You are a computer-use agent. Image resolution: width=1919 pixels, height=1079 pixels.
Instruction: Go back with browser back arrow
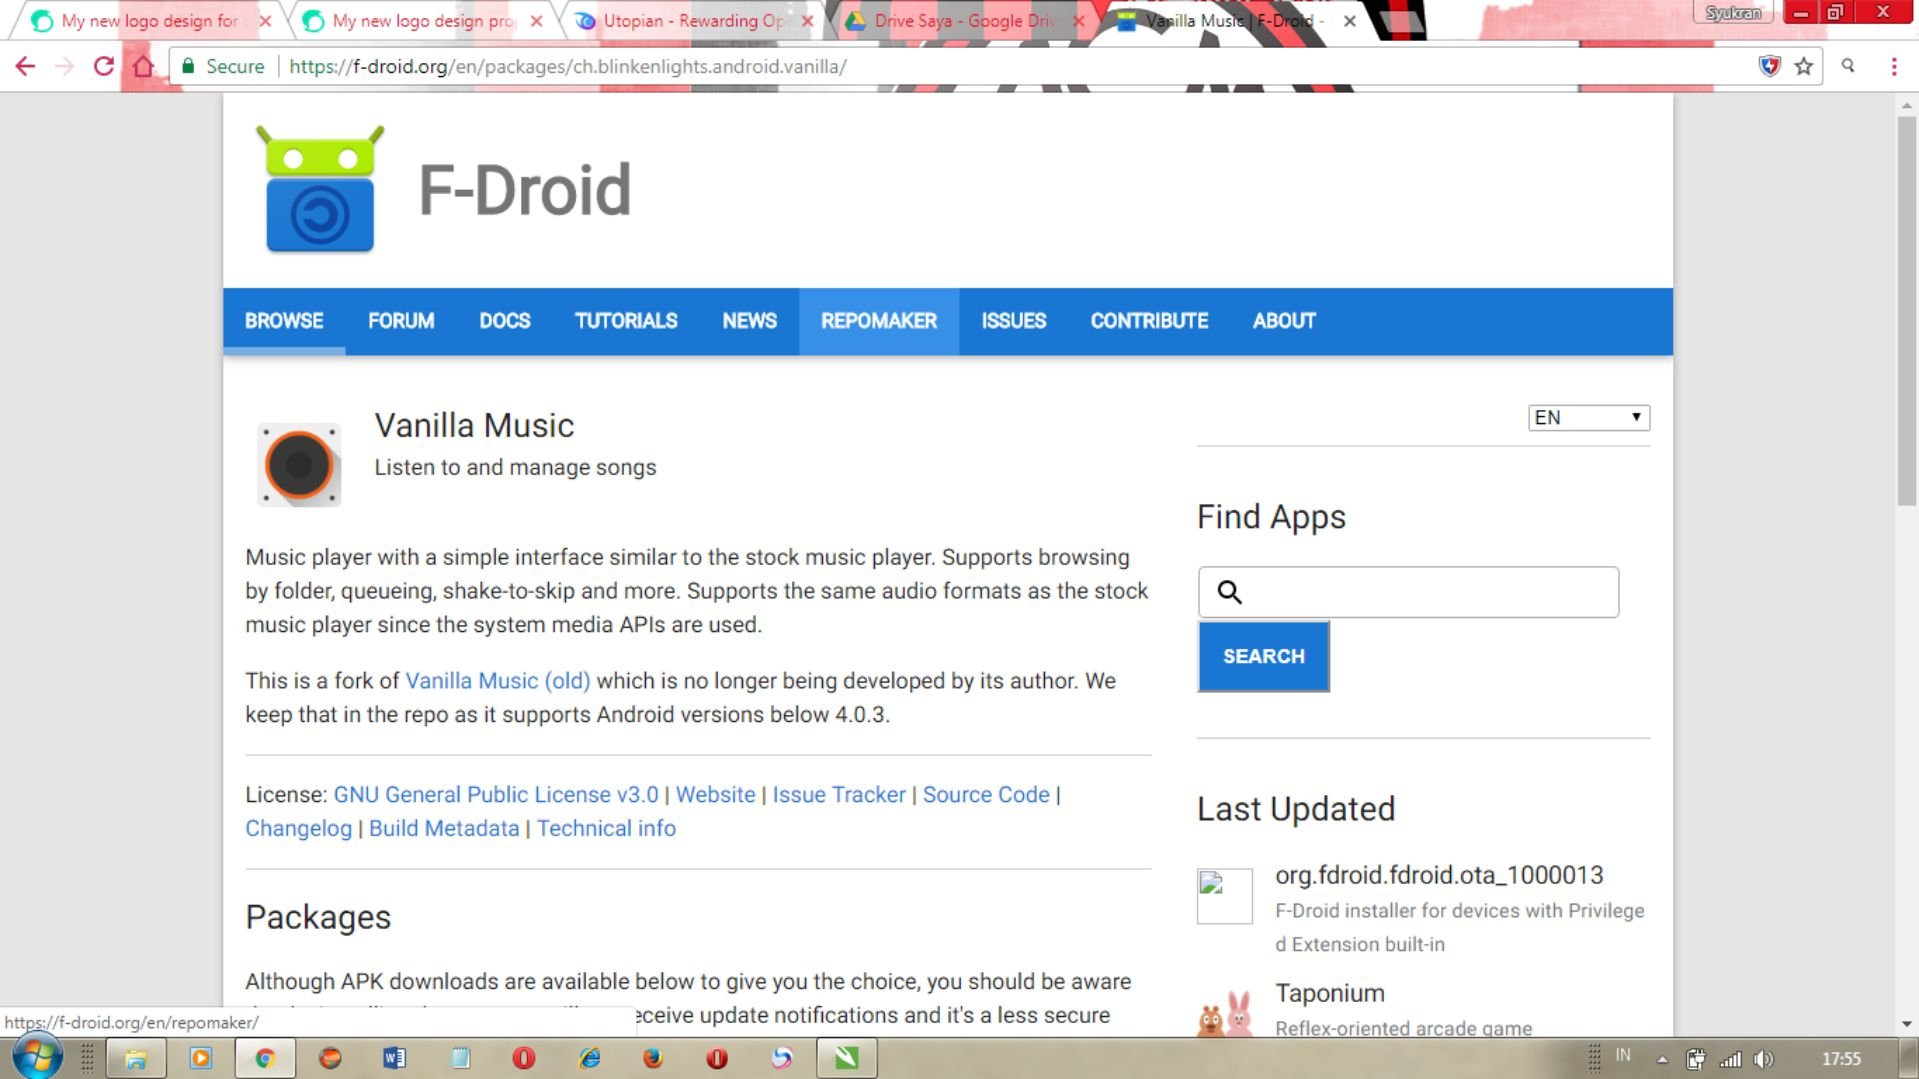coord(25,66)
